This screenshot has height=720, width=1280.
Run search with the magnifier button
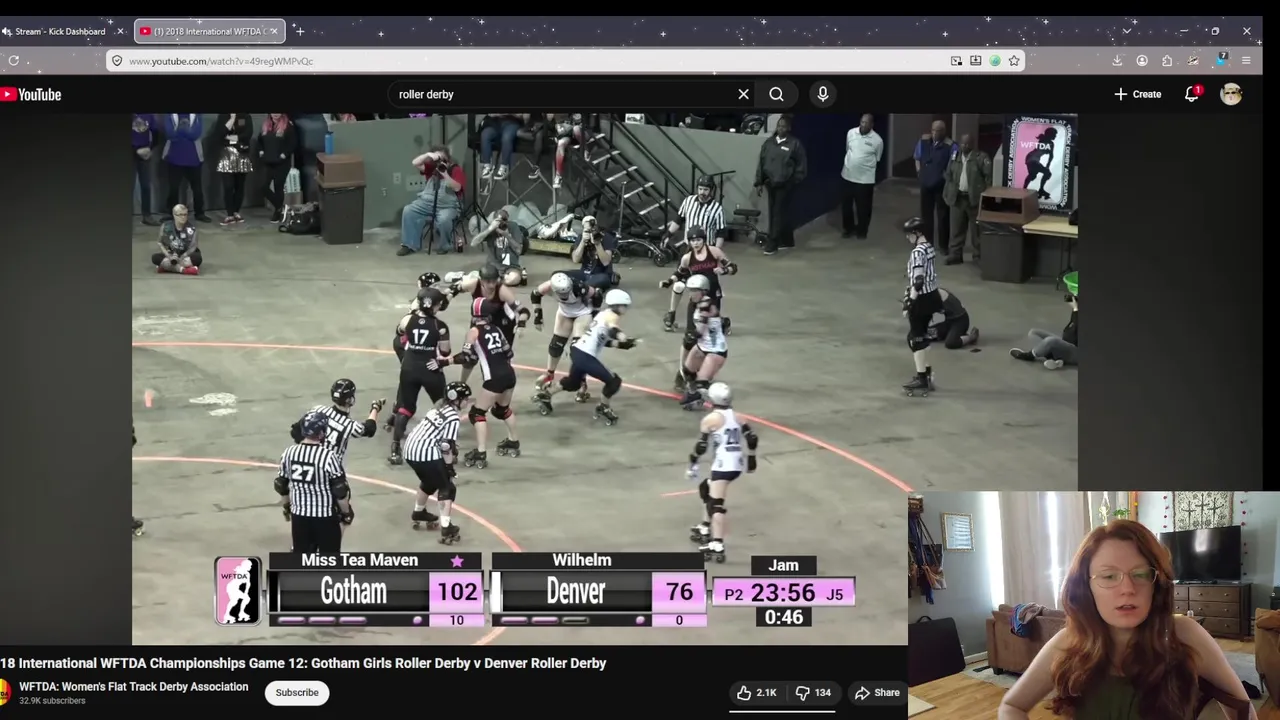[776, 94]
